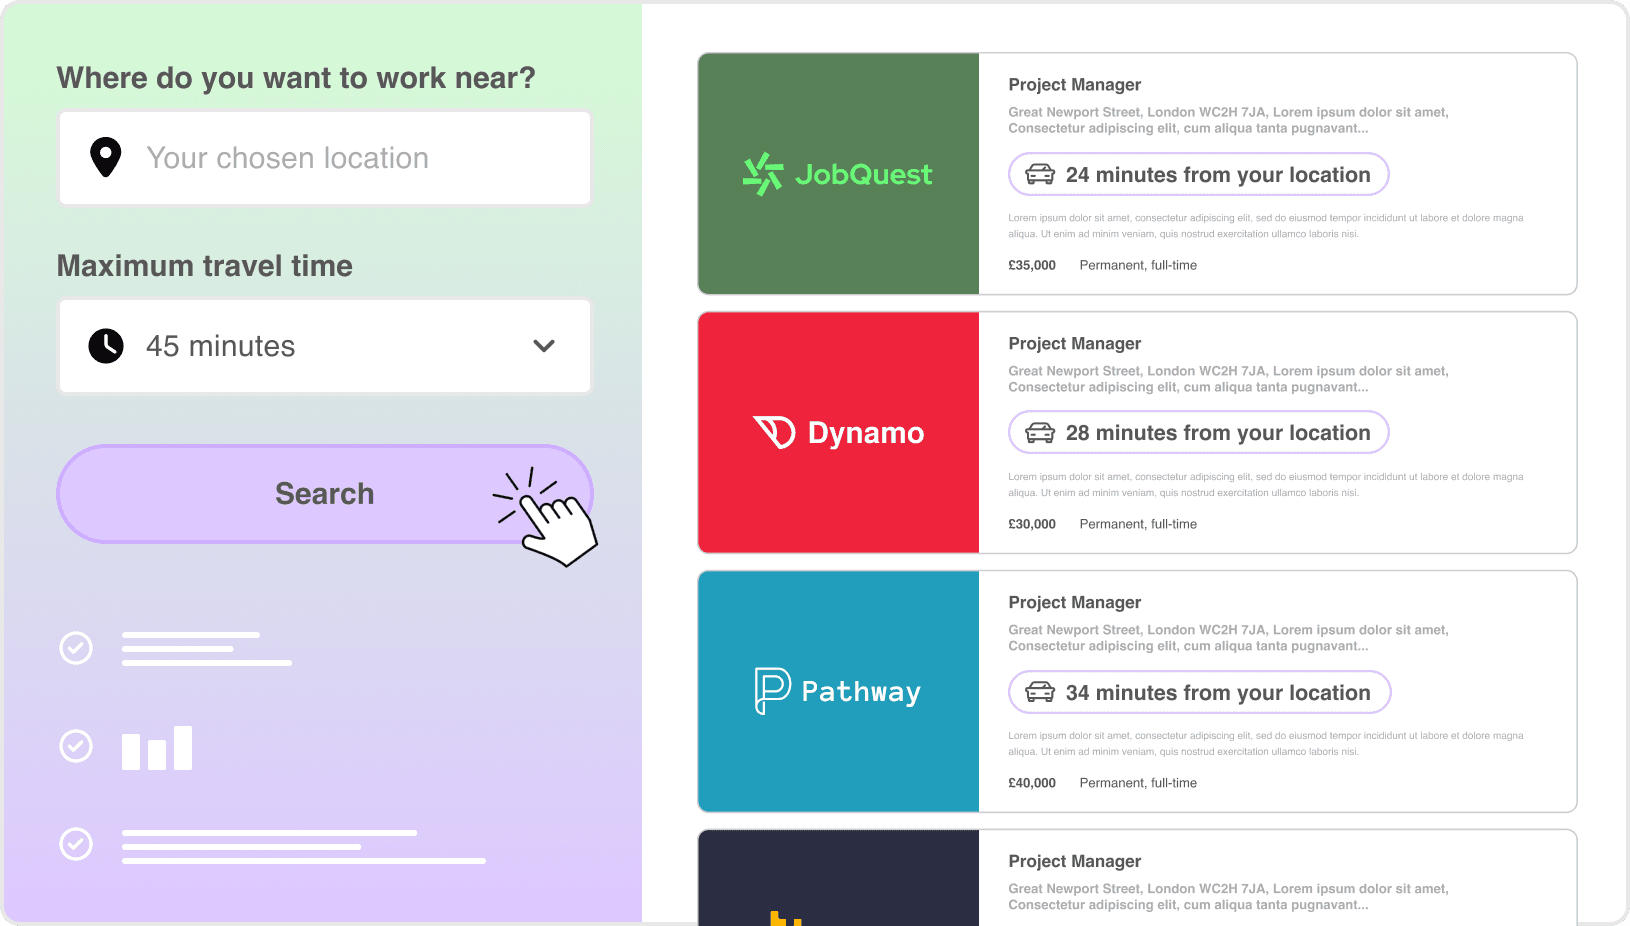Toggle the checkmark beside the bar chart

point(76,746)
